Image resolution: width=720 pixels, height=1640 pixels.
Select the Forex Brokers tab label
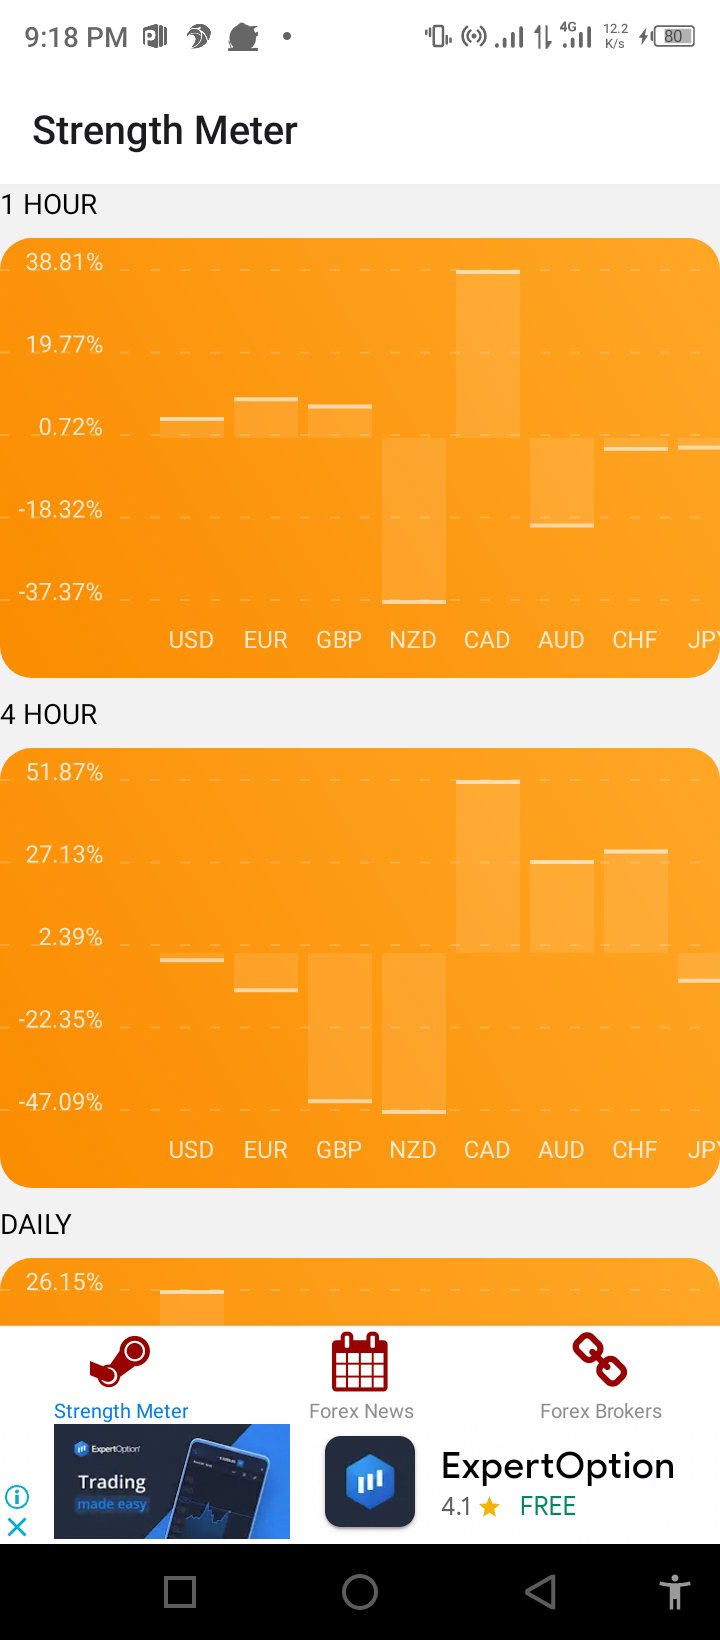[x=601, y=1411]
